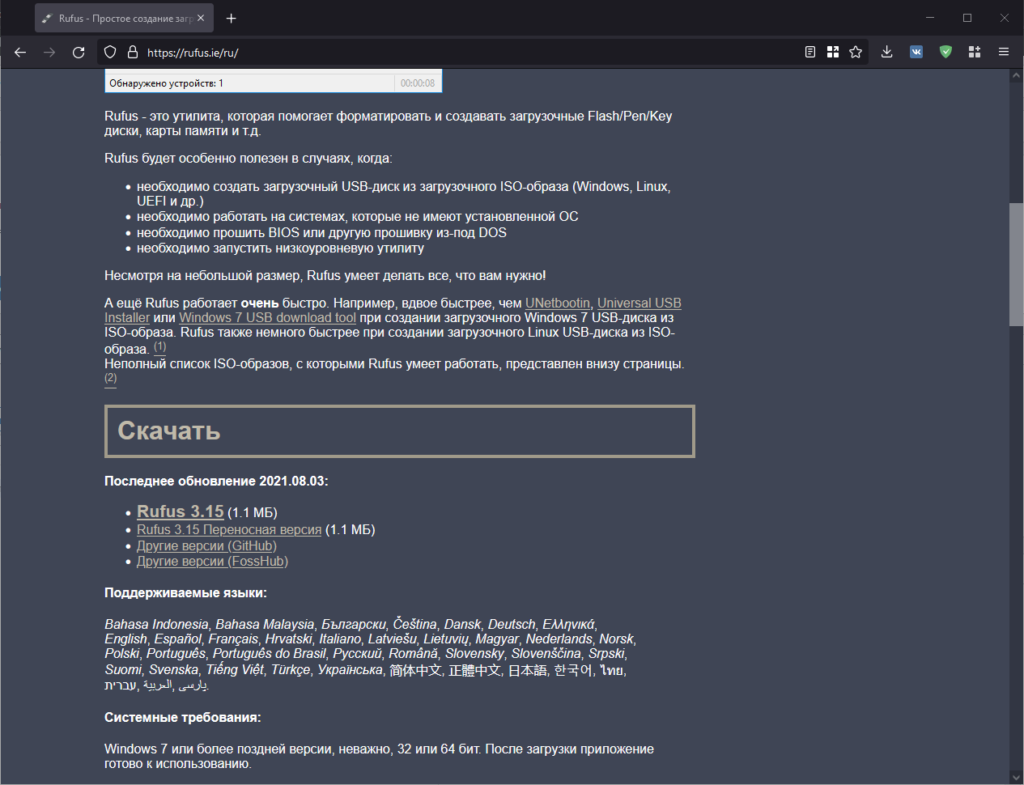Reload the Rufus page

(x=78, y=52)
